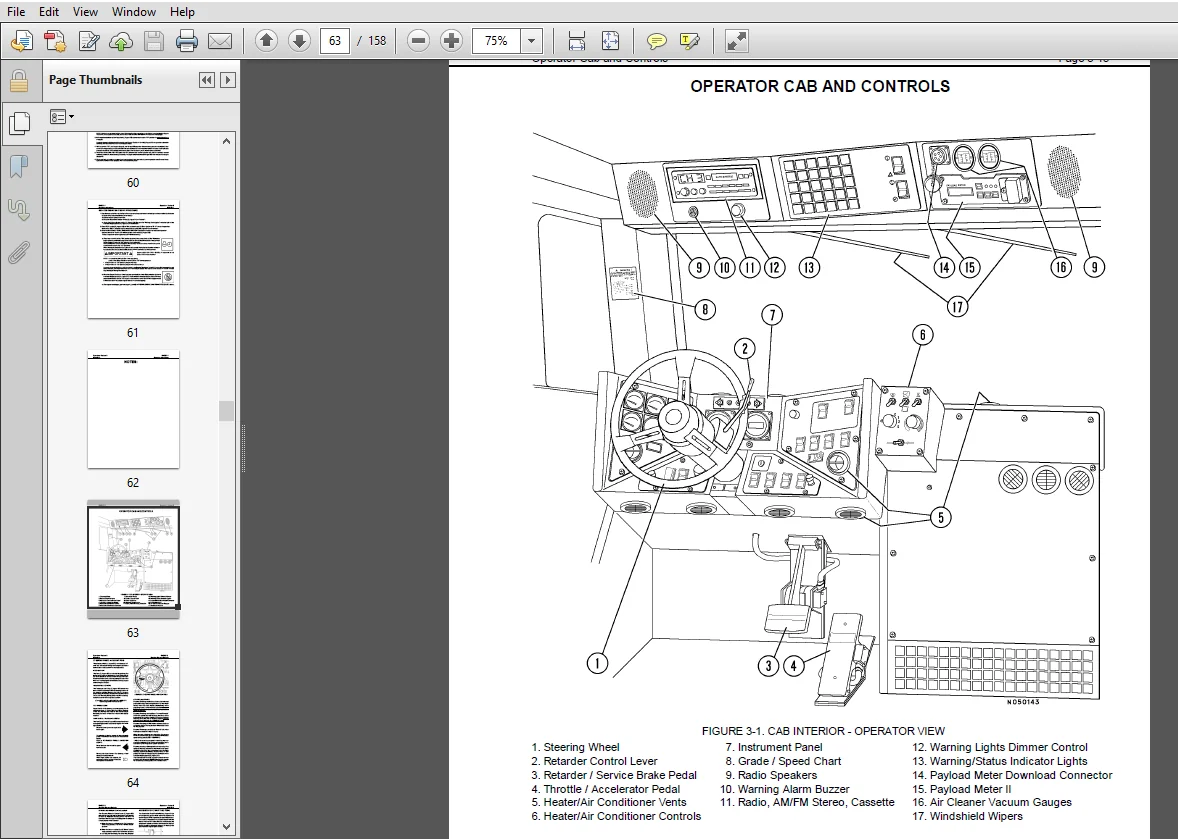Open the Attachments paperclip panel

19,253
